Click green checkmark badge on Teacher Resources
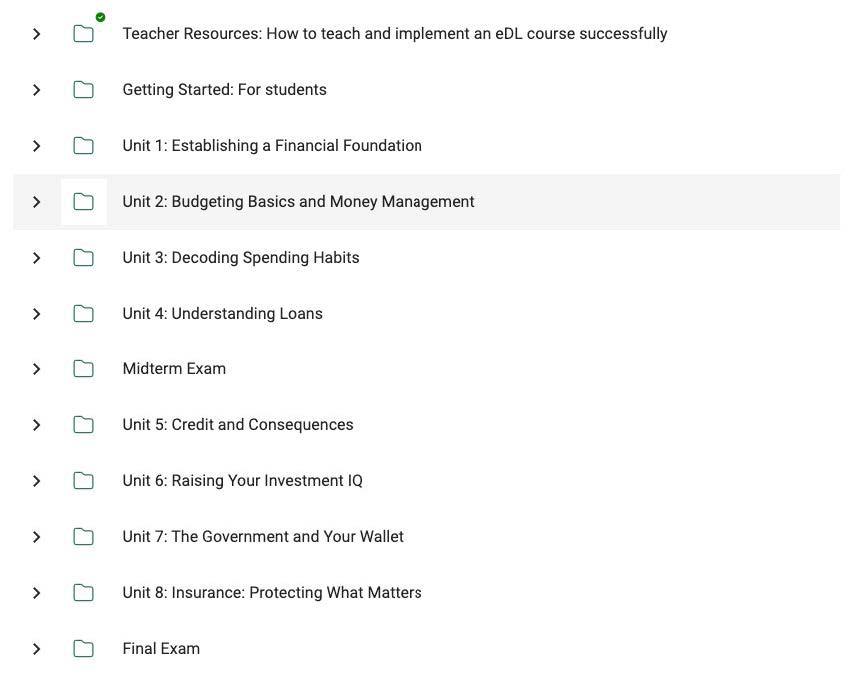 [x=100, y=17]
